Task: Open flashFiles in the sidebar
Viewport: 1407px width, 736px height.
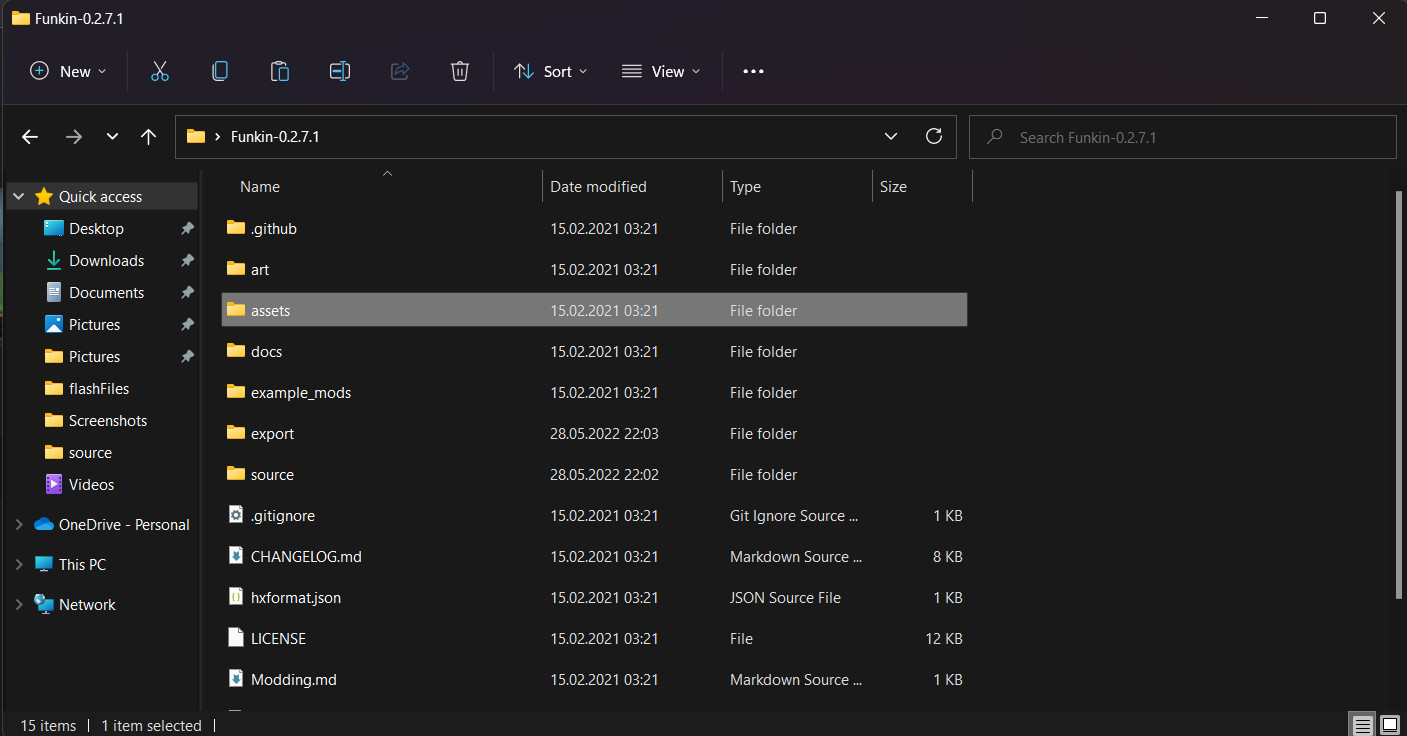Action: click(99, 388)
